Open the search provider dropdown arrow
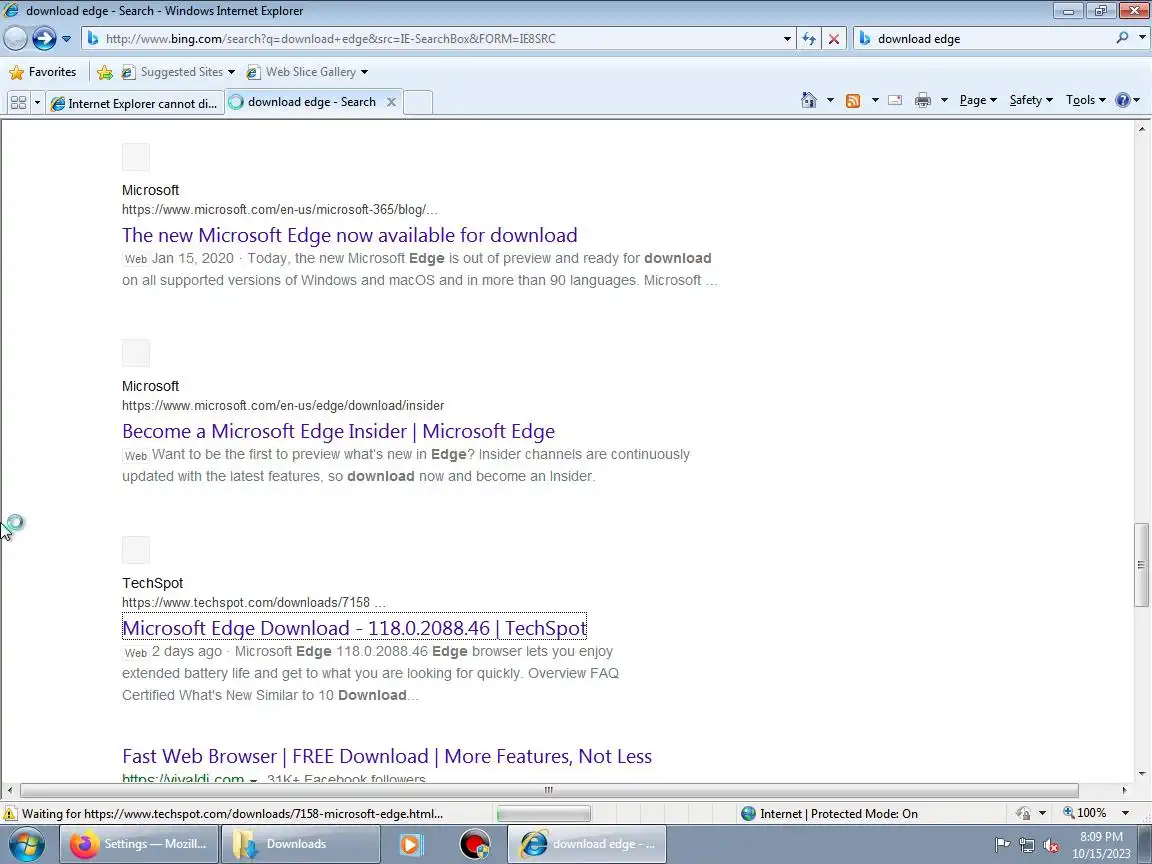This screenshot has height=864, width=1152. [1142, 37]
